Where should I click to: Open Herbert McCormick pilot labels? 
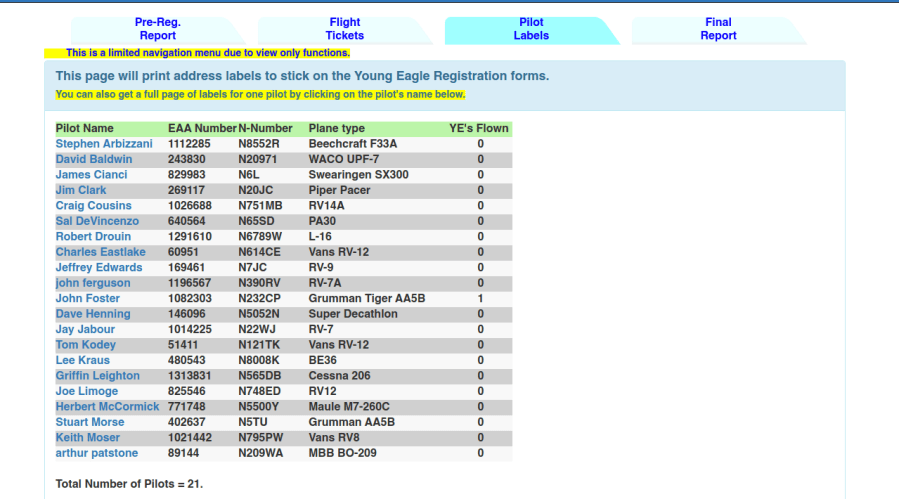[107, 407]
